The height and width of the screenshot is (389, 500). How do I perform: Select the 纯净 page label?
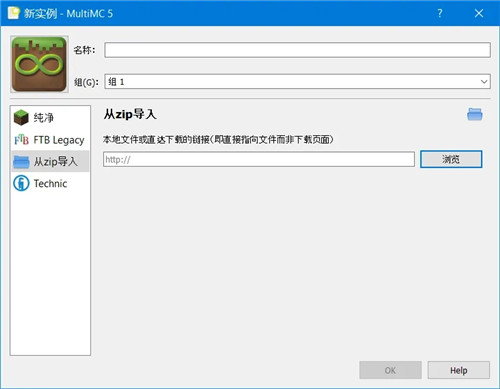pos(43,117)
